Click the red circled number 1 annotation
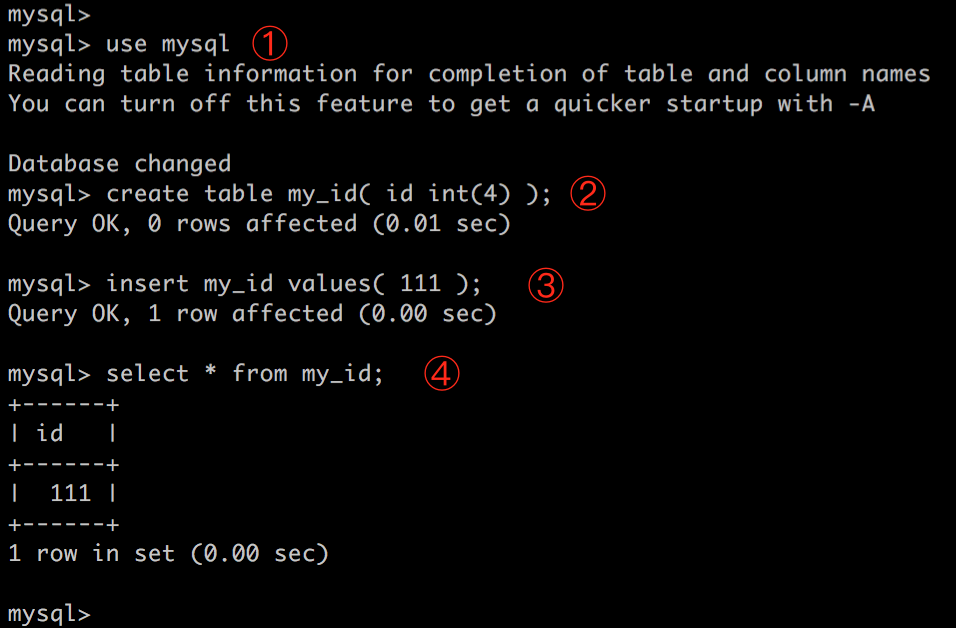 pyautogui.click(x=269, y=43)
